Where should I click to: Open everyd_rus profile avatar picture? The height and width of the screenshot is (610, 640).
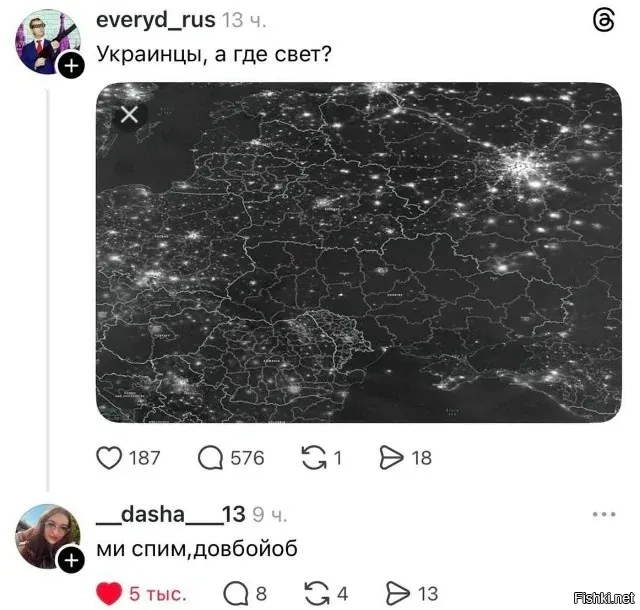click(x=47, y=42)
